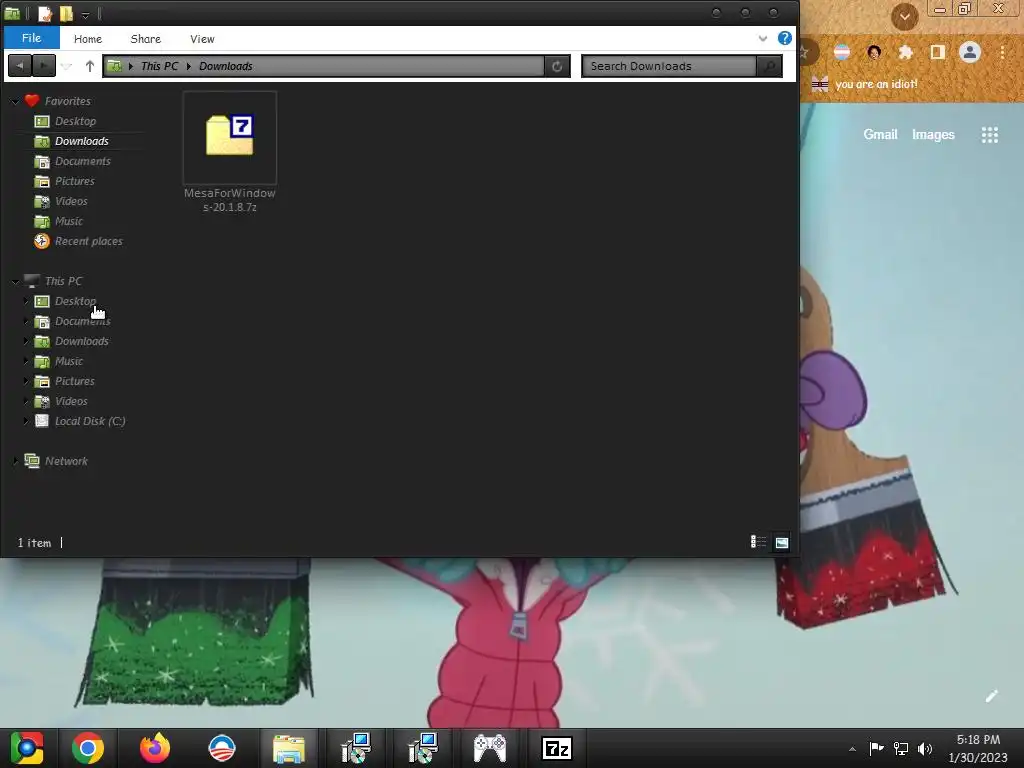Open Documents under Favorites
1024x768 pixels.
tap(82, 161)
